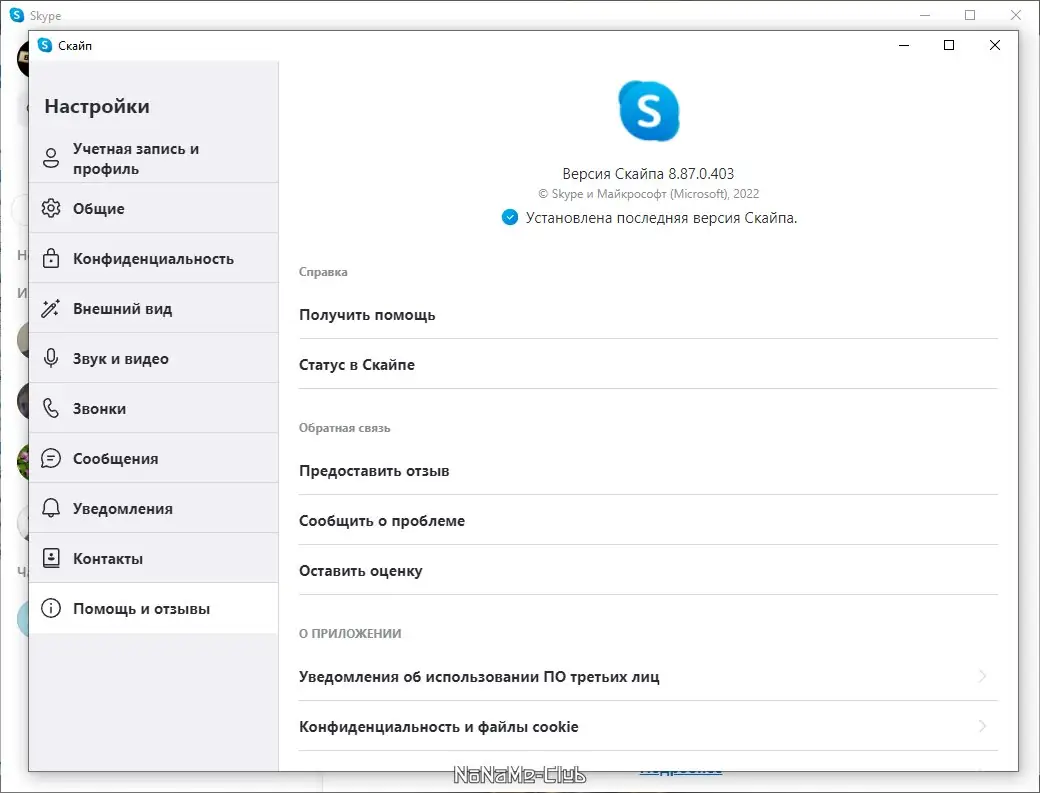
Task: Select Внешний вид settings section
Action: (154, 308)
